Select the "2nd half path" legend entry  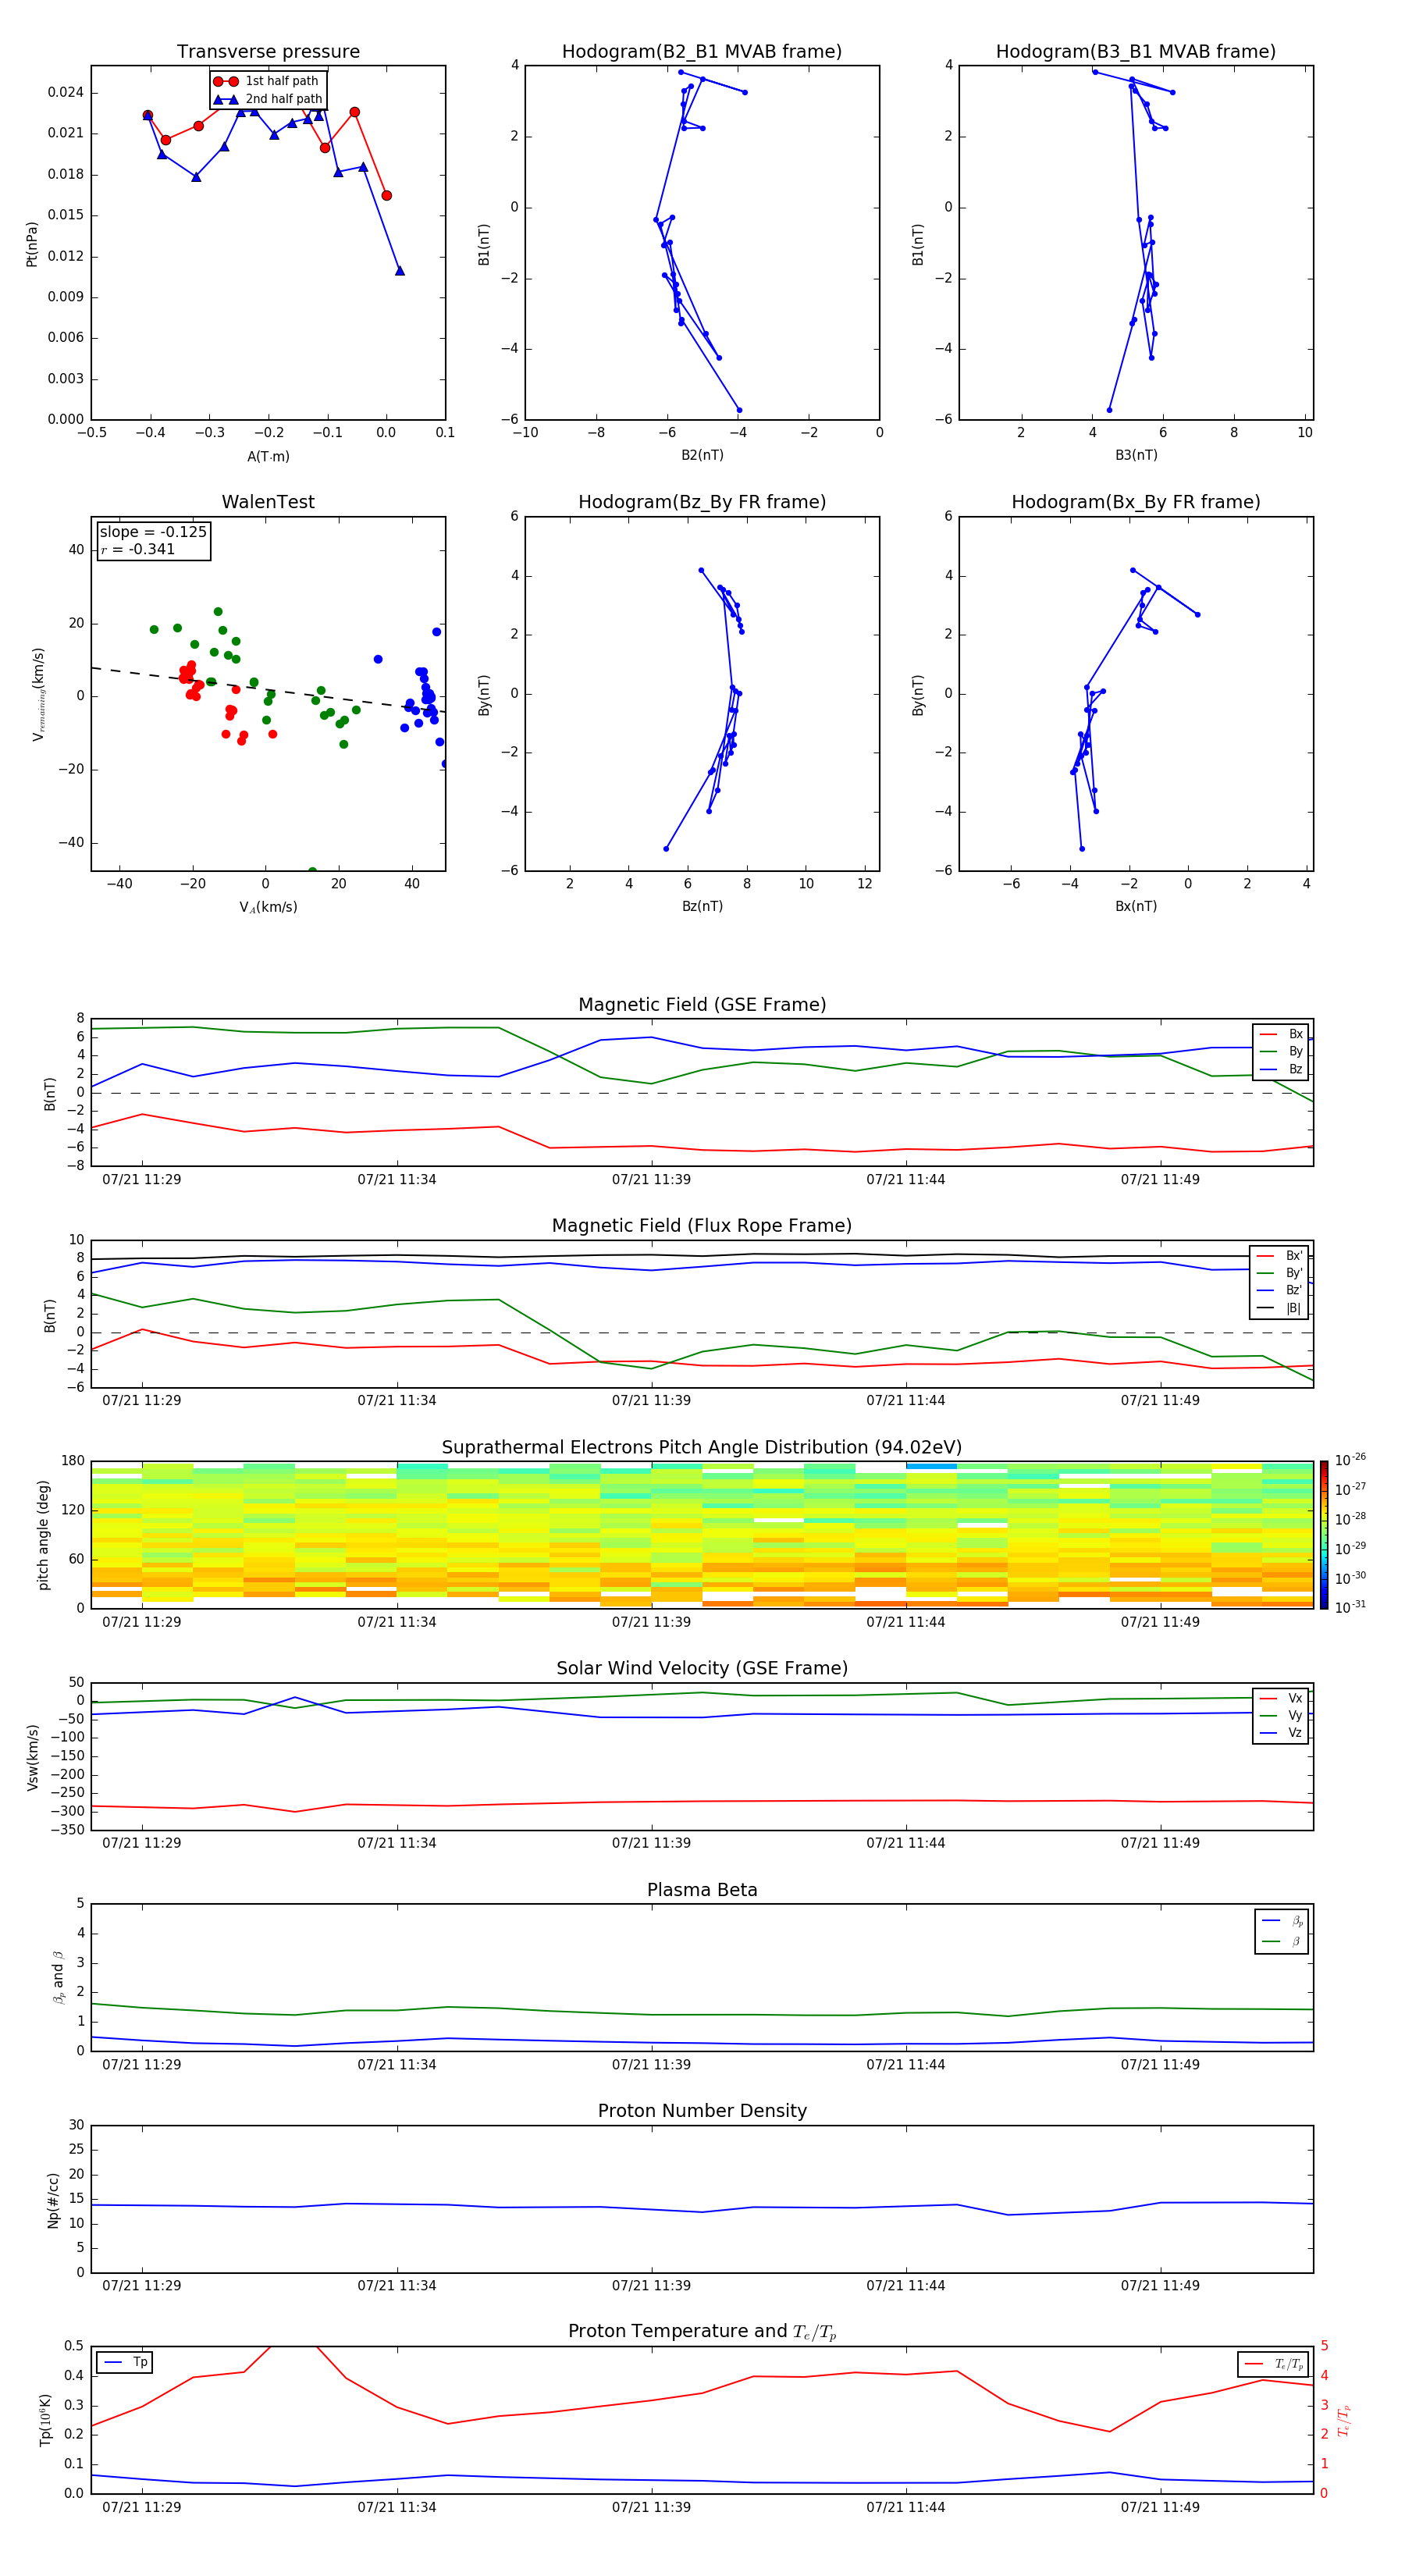click(x=267, y=99)
